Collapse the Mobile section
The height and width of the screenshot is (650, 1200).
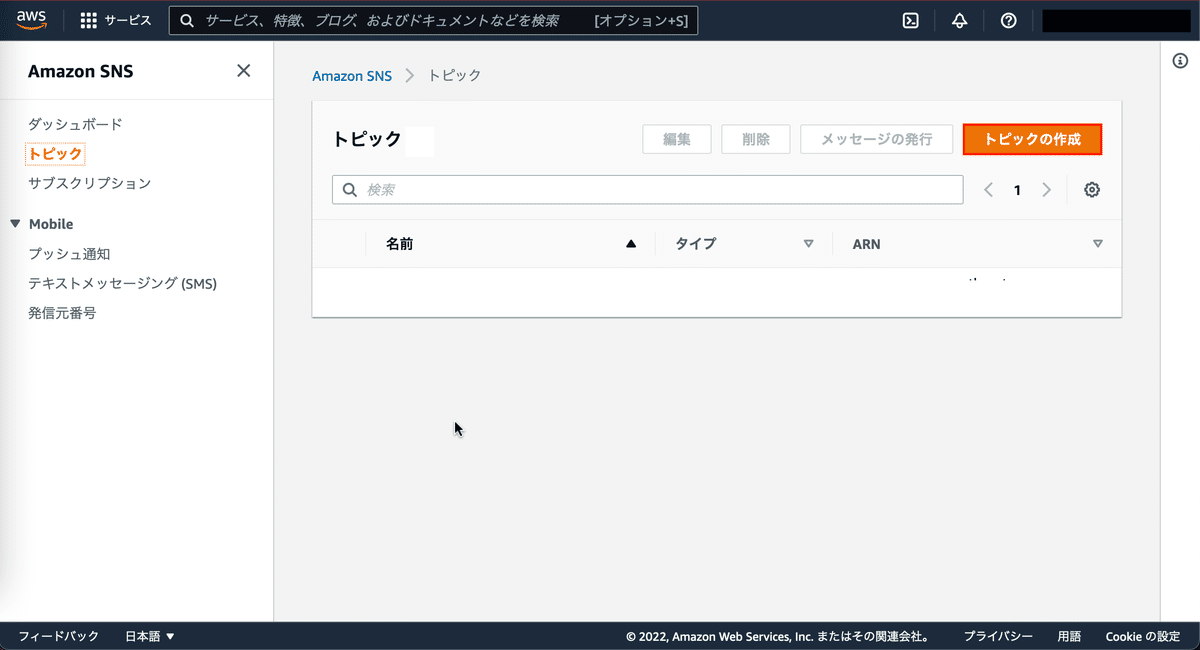click(x=15, y=224)
